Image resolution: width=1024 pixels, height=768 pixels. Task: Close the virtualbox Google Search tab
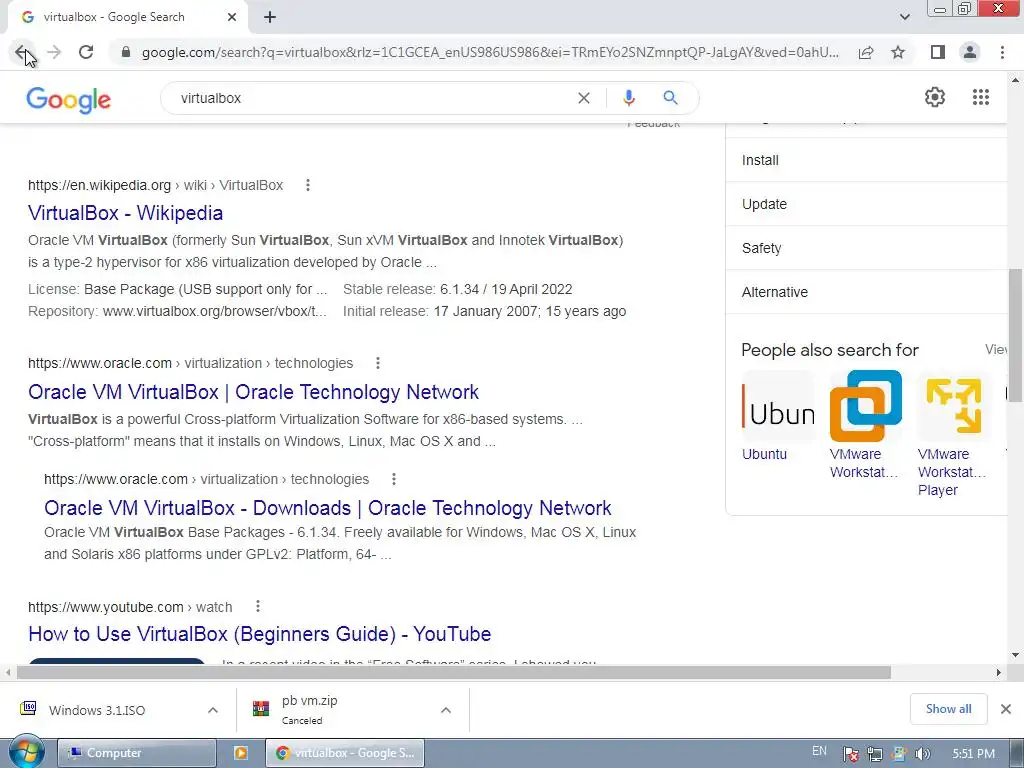[232, 17]
